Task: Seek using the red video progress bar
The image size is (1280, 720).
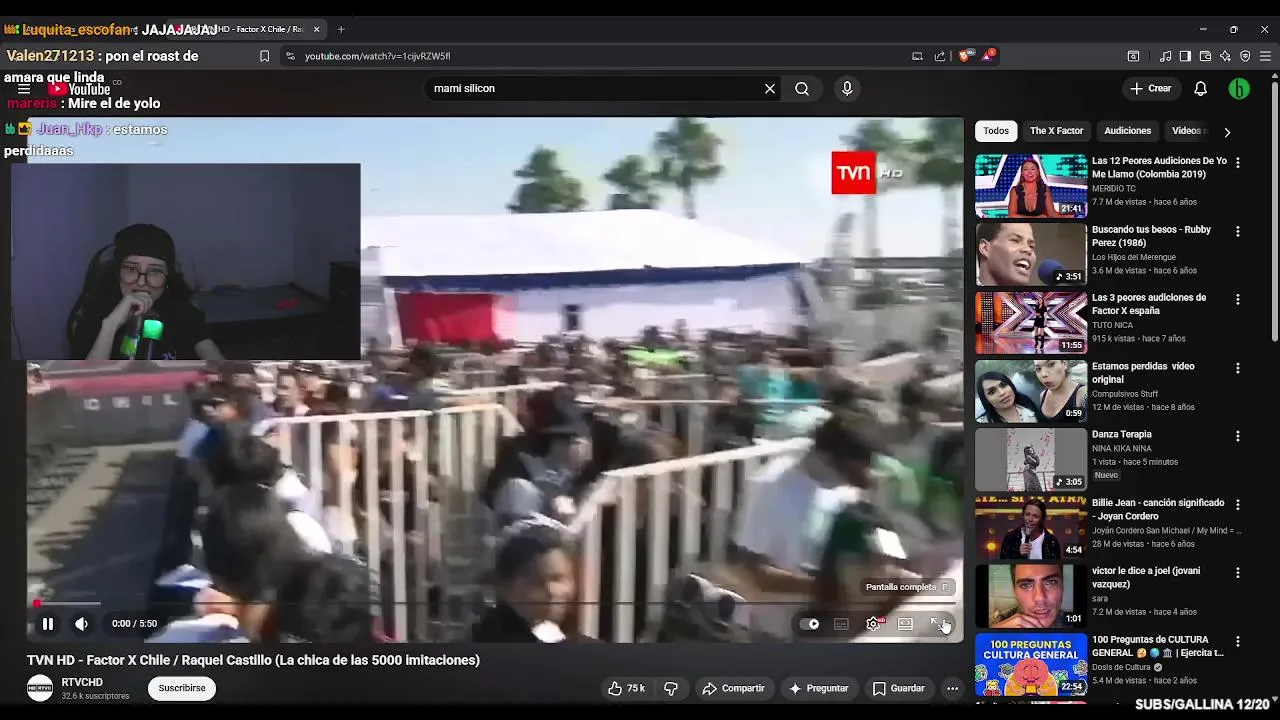Action: click(496, 603)
